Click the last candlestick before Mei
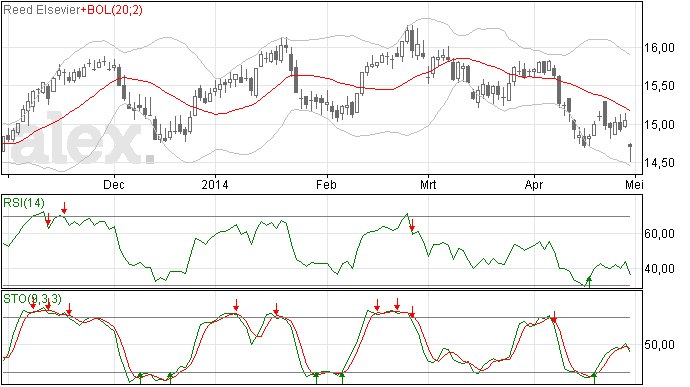The image size is (690, 387). point(631,153)
